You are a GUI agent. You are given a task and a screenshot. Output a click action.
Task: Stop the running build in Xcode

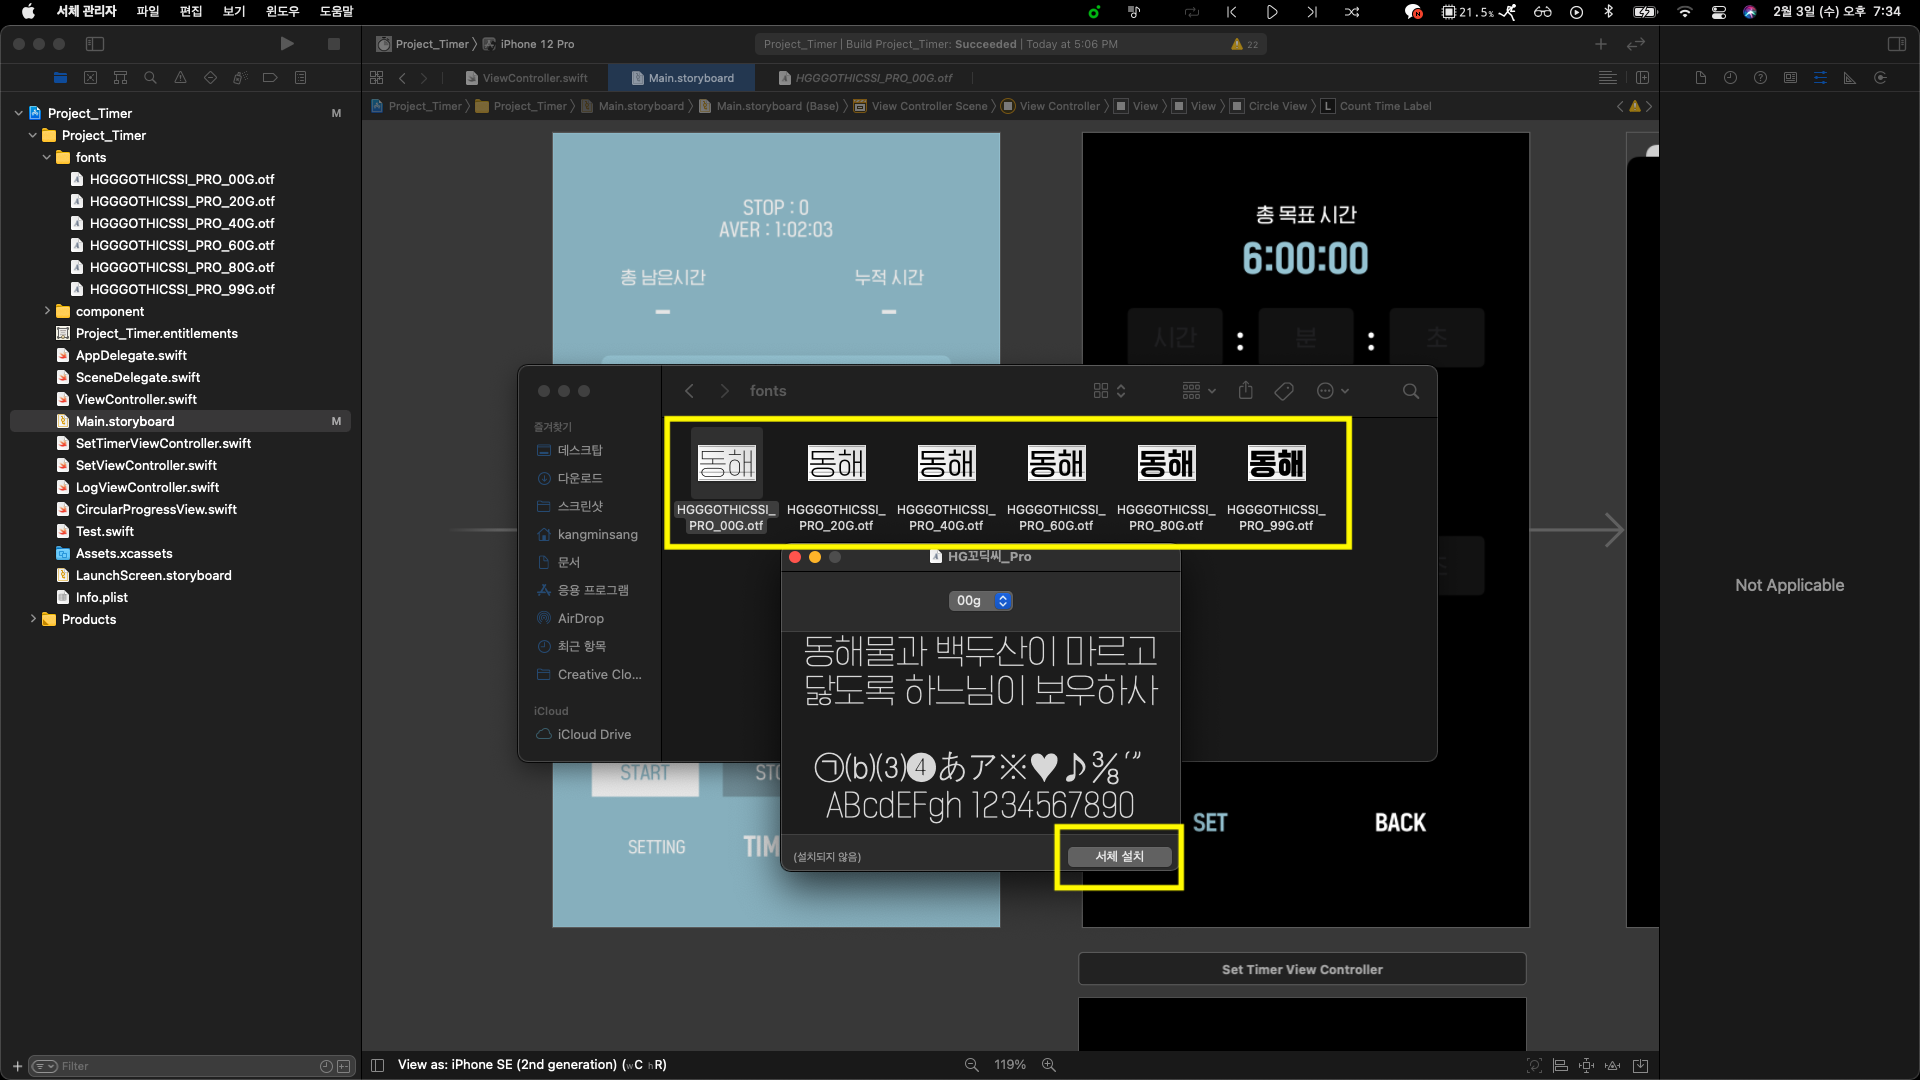point(334,44)
